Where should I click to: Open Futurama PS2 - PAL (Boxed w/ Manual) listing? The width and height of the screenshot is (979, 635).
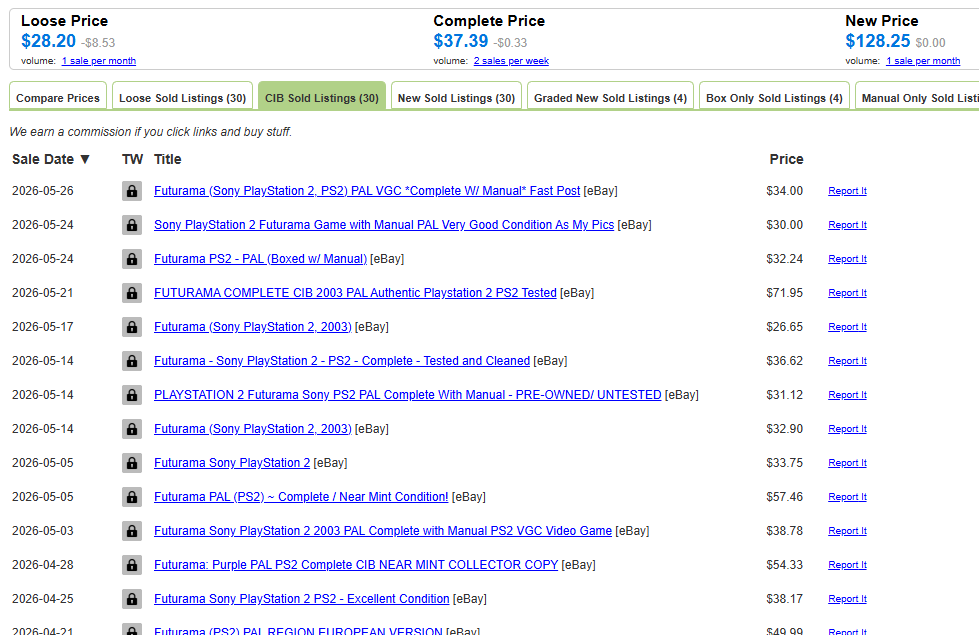(x=260, y=258)
